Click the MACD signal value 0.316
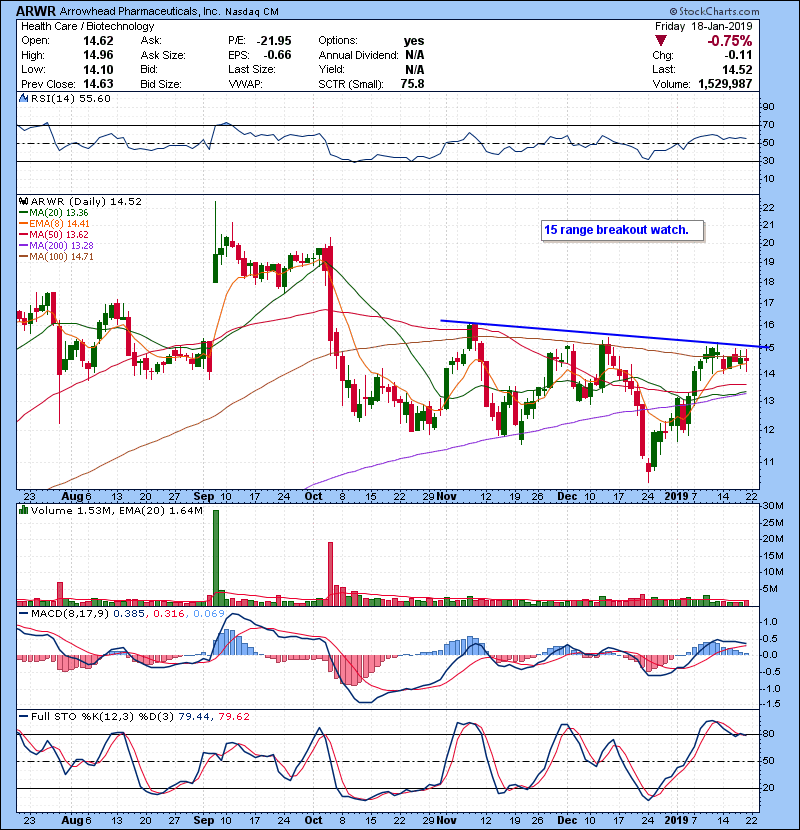Viewport: 800px width, 830px height. tap(169, 613)
